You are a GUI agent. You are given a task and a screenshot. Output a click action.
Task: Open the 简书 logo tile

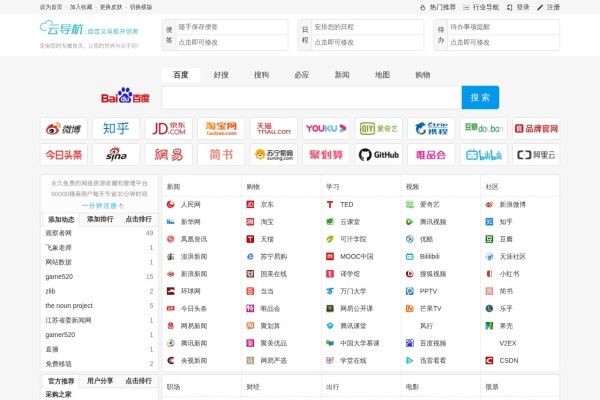click(x=221, y=155)
